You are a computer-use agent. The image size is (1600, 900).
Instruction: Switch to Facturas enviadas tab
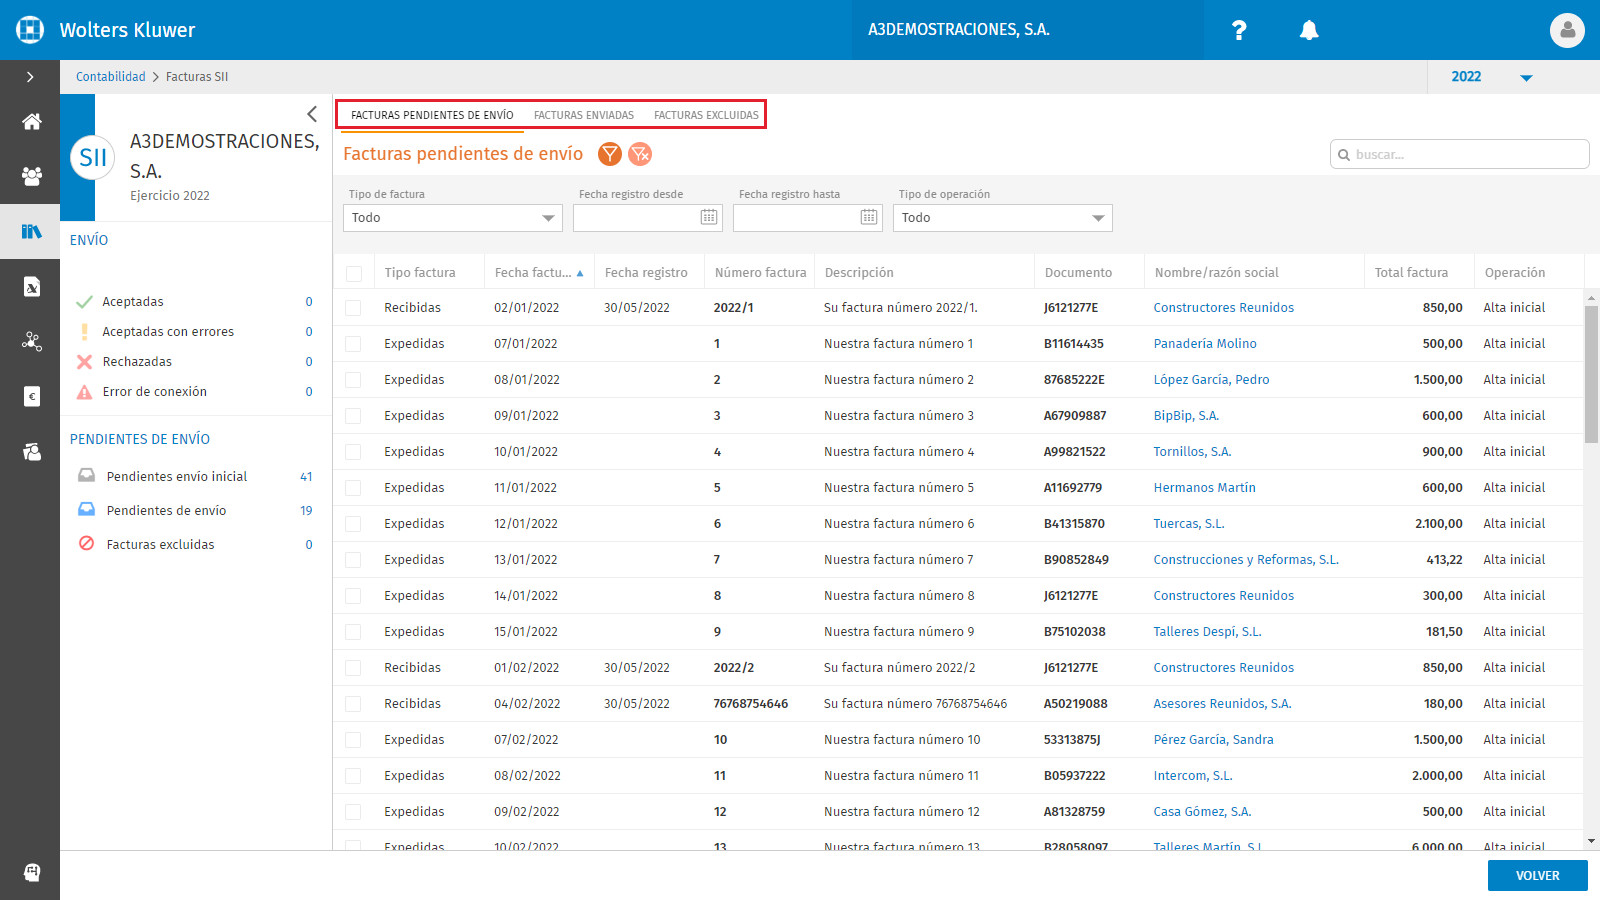pos(584,115)
